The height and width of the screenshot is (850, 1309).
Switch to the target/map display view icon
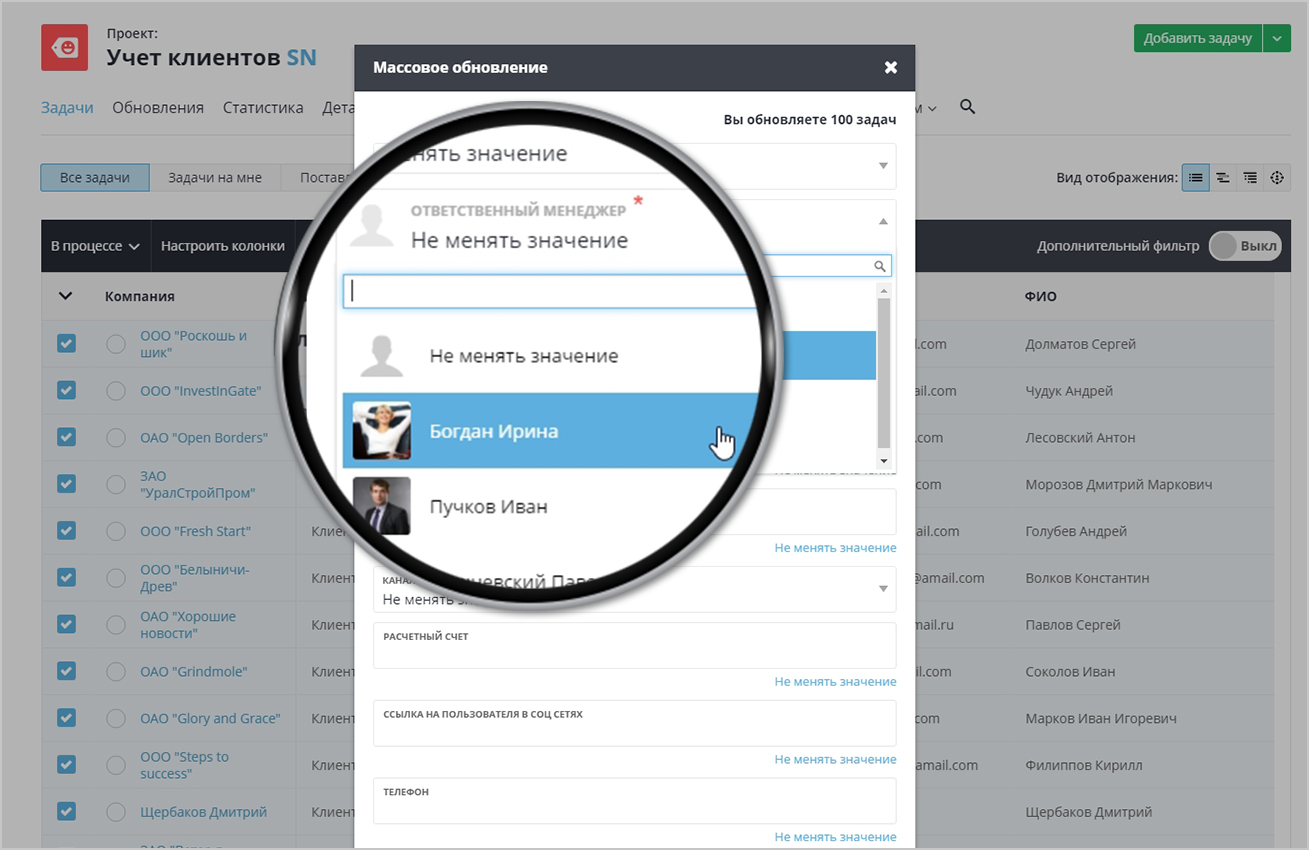point(1277,178)
